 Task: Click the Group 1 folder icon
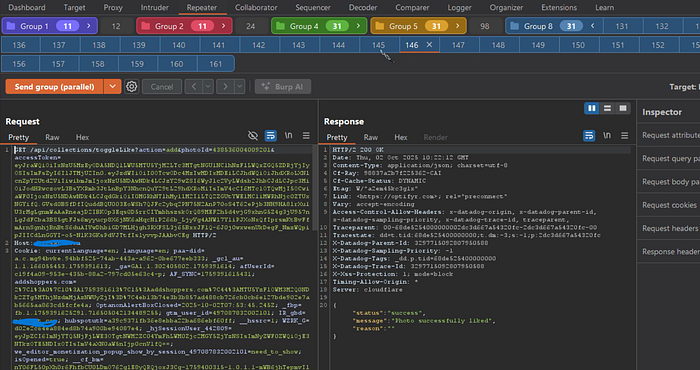pyautogui.click(x=11, y=26)
